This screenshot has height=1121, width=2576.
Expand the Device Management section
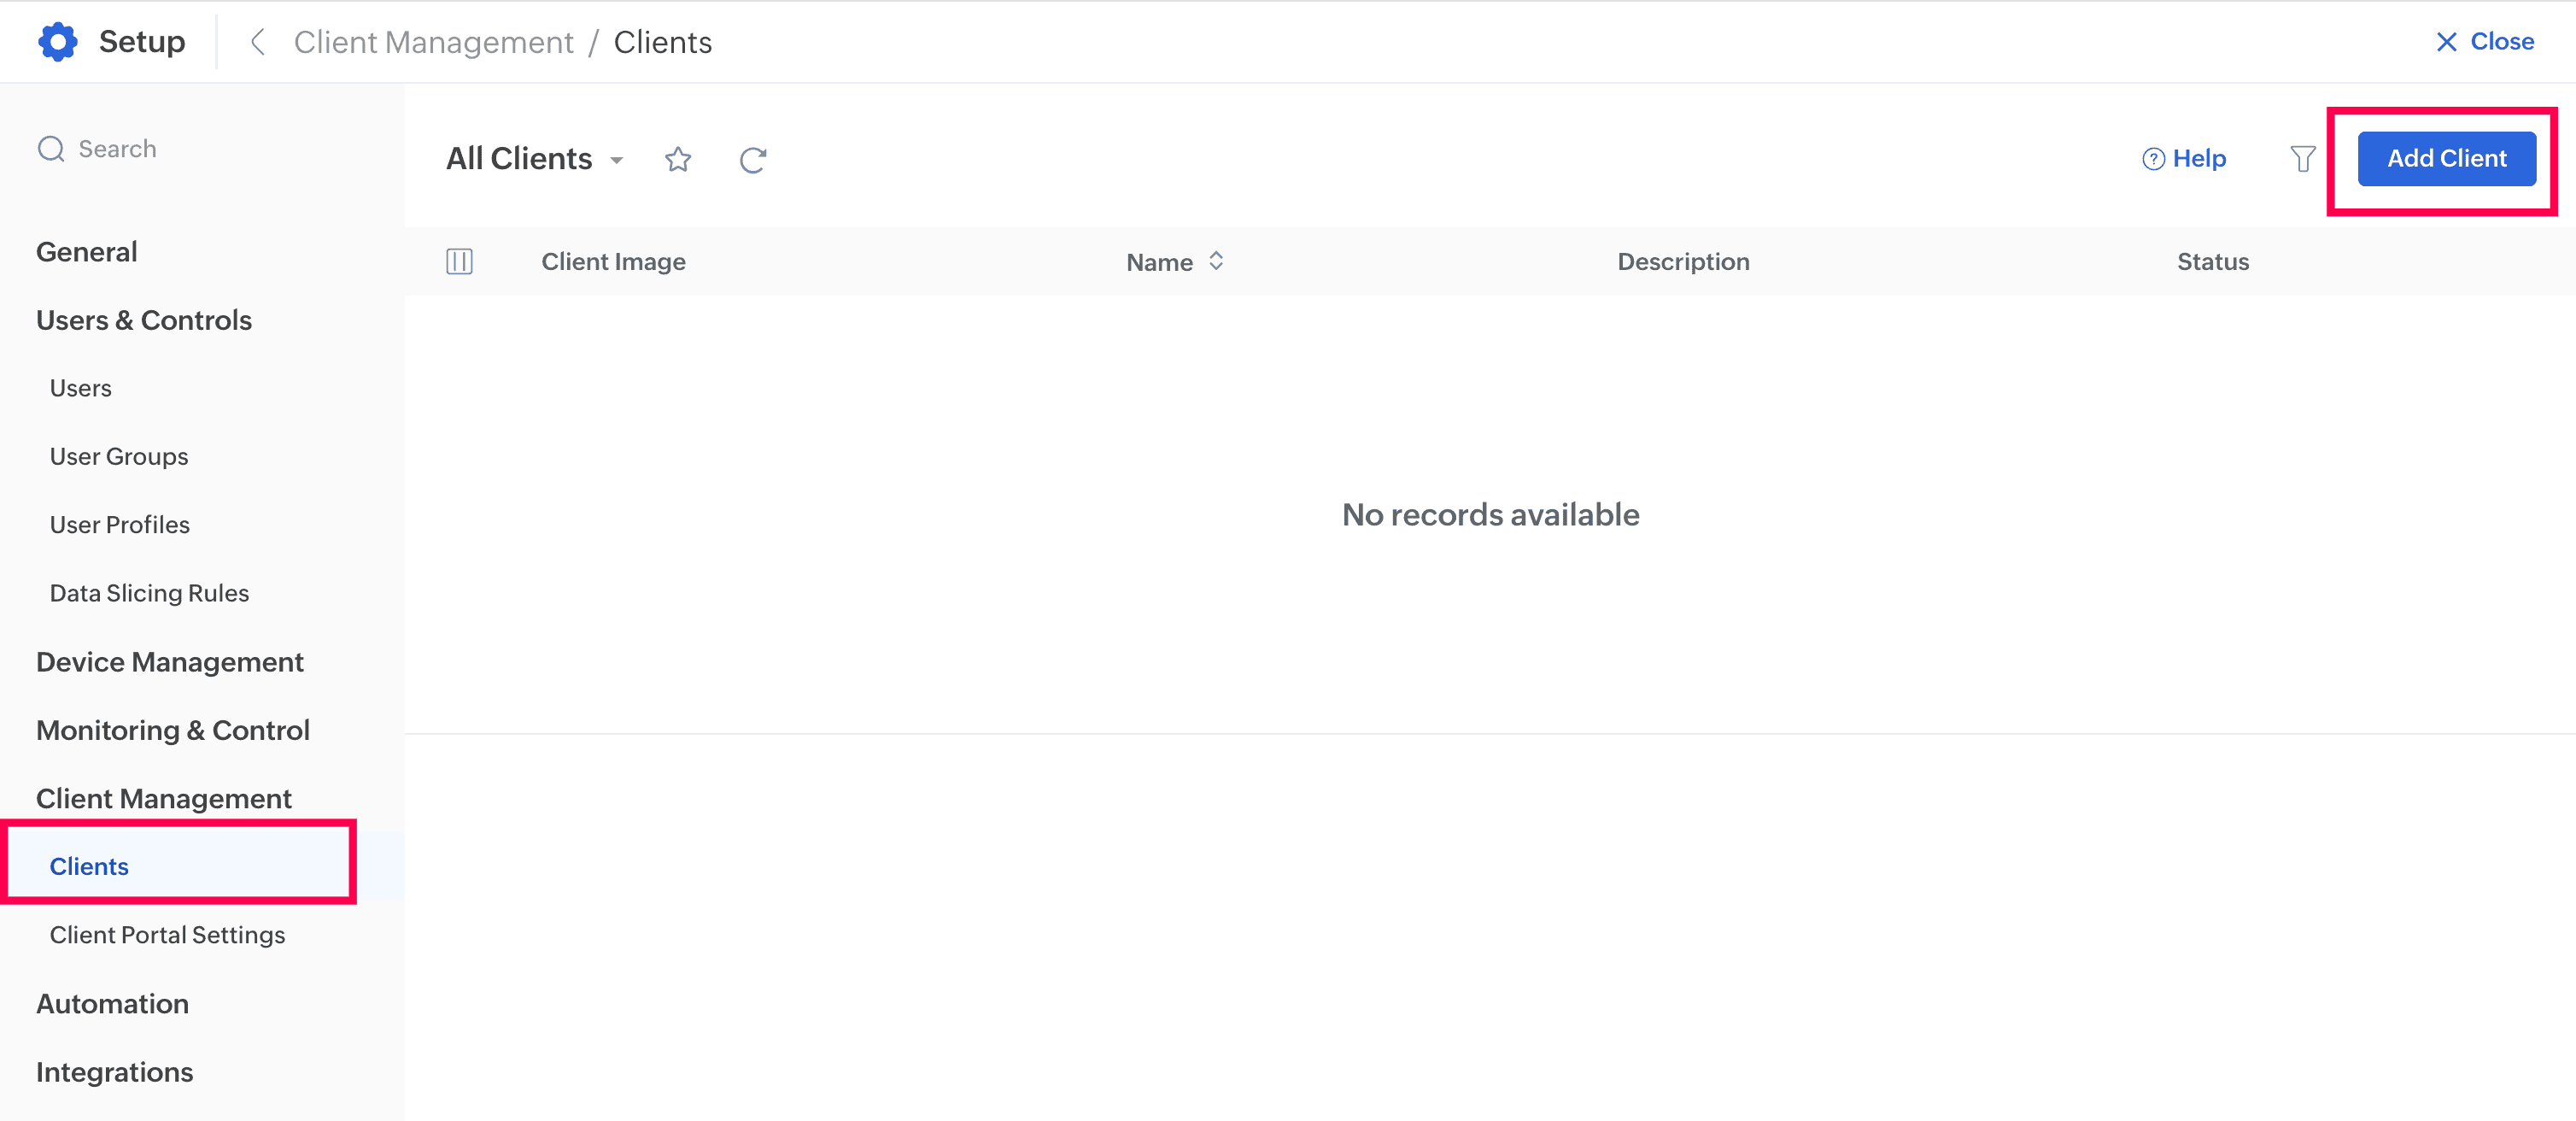170,662
